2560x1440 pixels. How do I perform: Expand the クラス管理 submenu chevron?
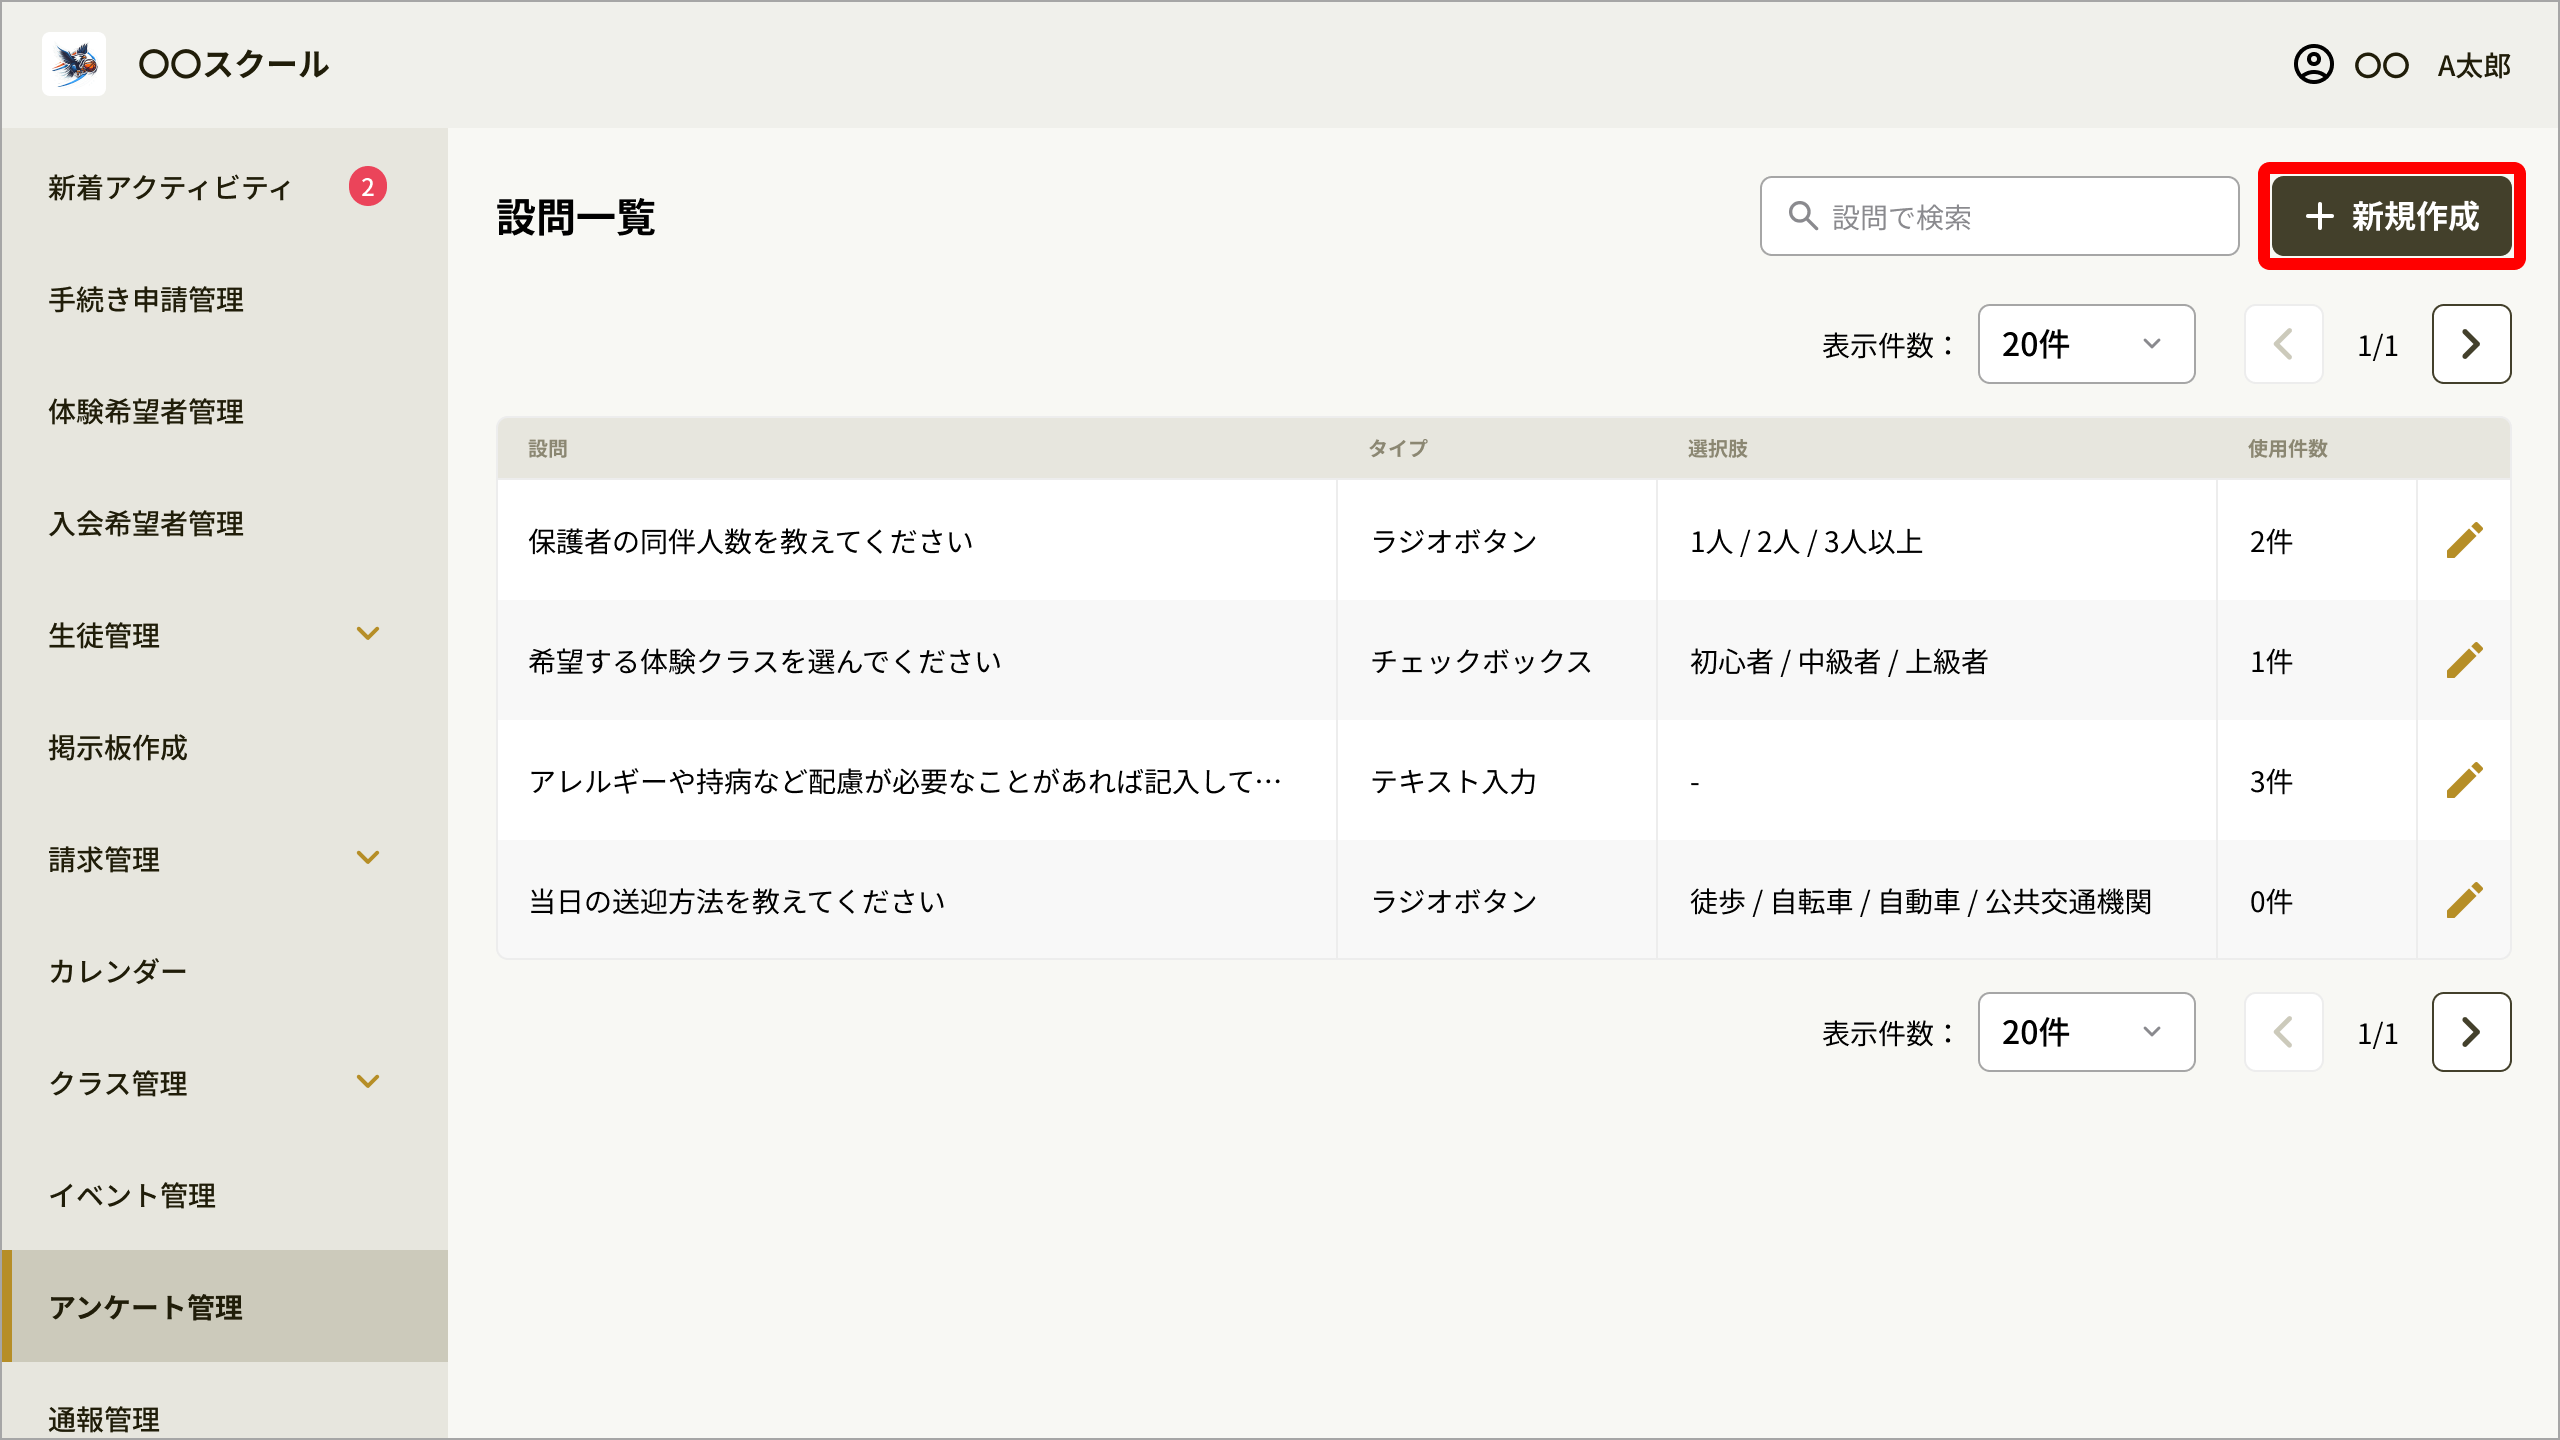[368, 1082]
